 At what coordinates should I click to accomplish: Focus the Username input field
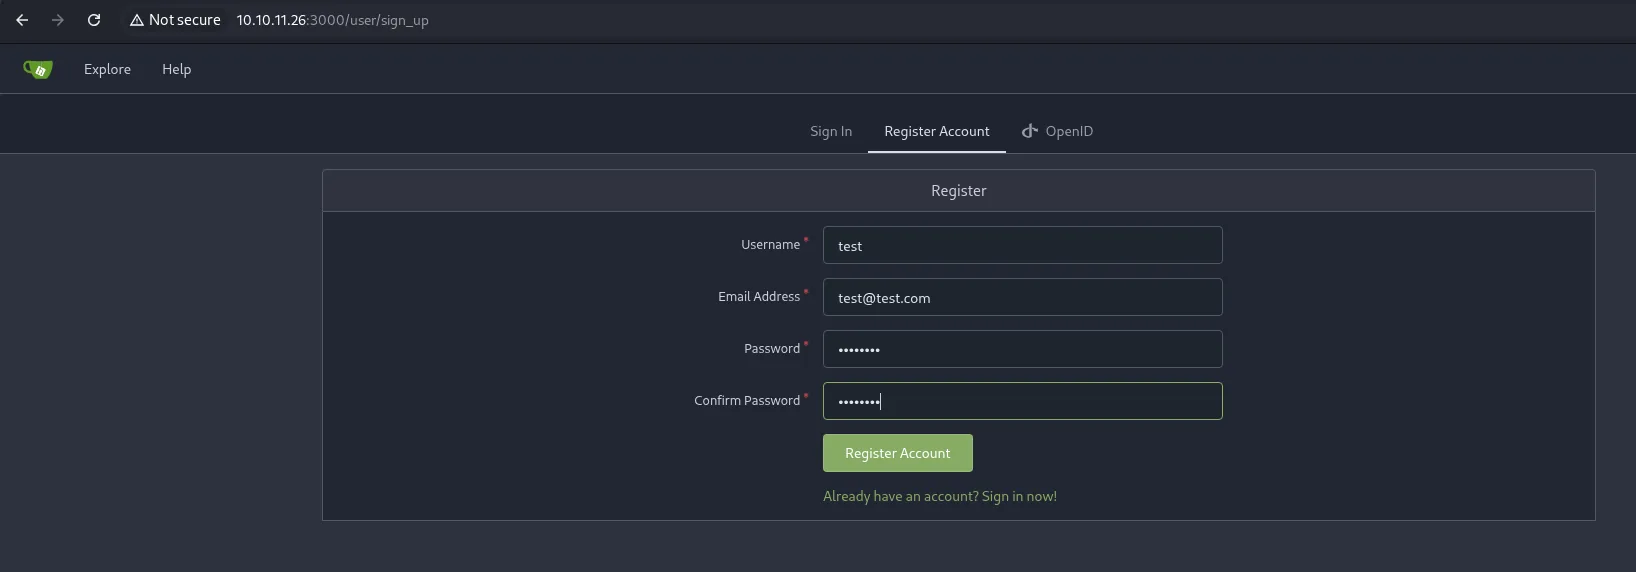coord(1022,245)
